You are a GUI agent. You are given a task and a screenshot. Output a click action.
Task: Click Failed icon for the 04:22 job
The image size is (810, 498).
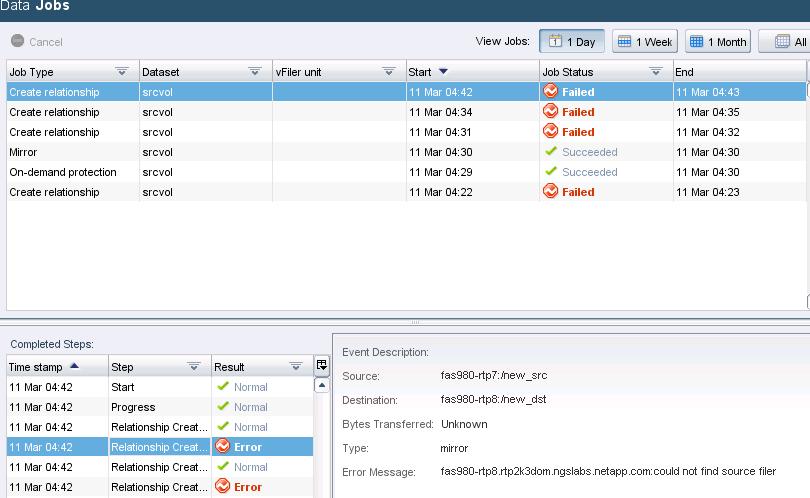[551, 191]
